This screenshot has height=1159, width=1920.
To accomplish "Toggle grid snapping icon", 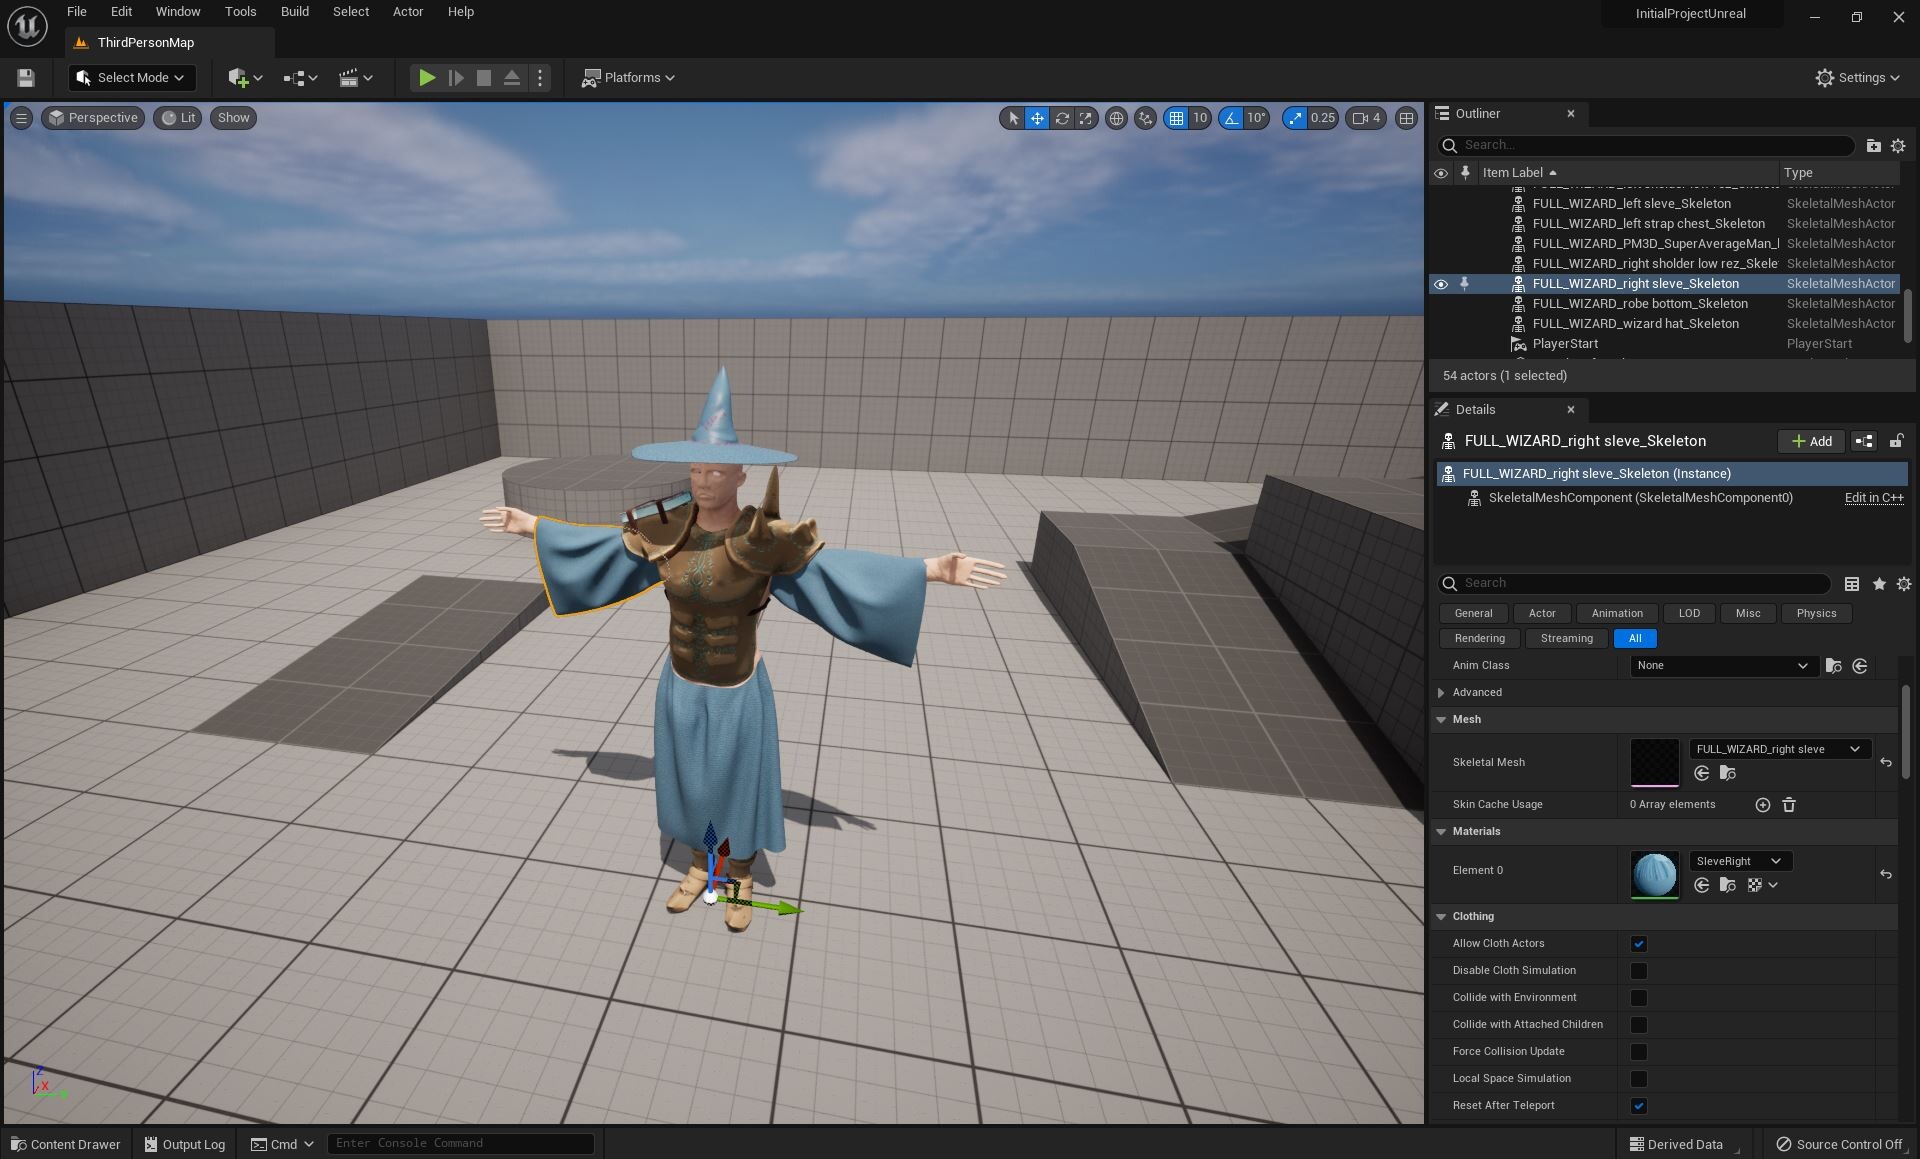I will tap(1176, 118).
